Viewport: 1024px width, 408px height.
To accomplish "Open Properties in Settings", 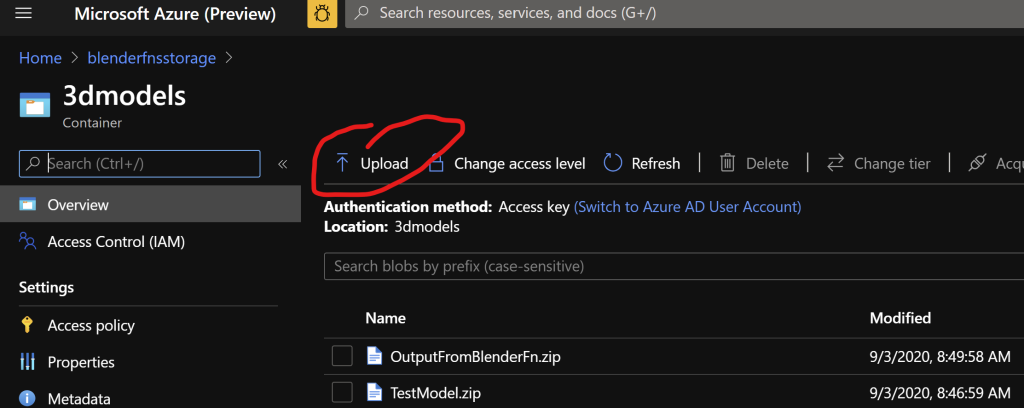I will pyautogui.click(x=81, y=362).
